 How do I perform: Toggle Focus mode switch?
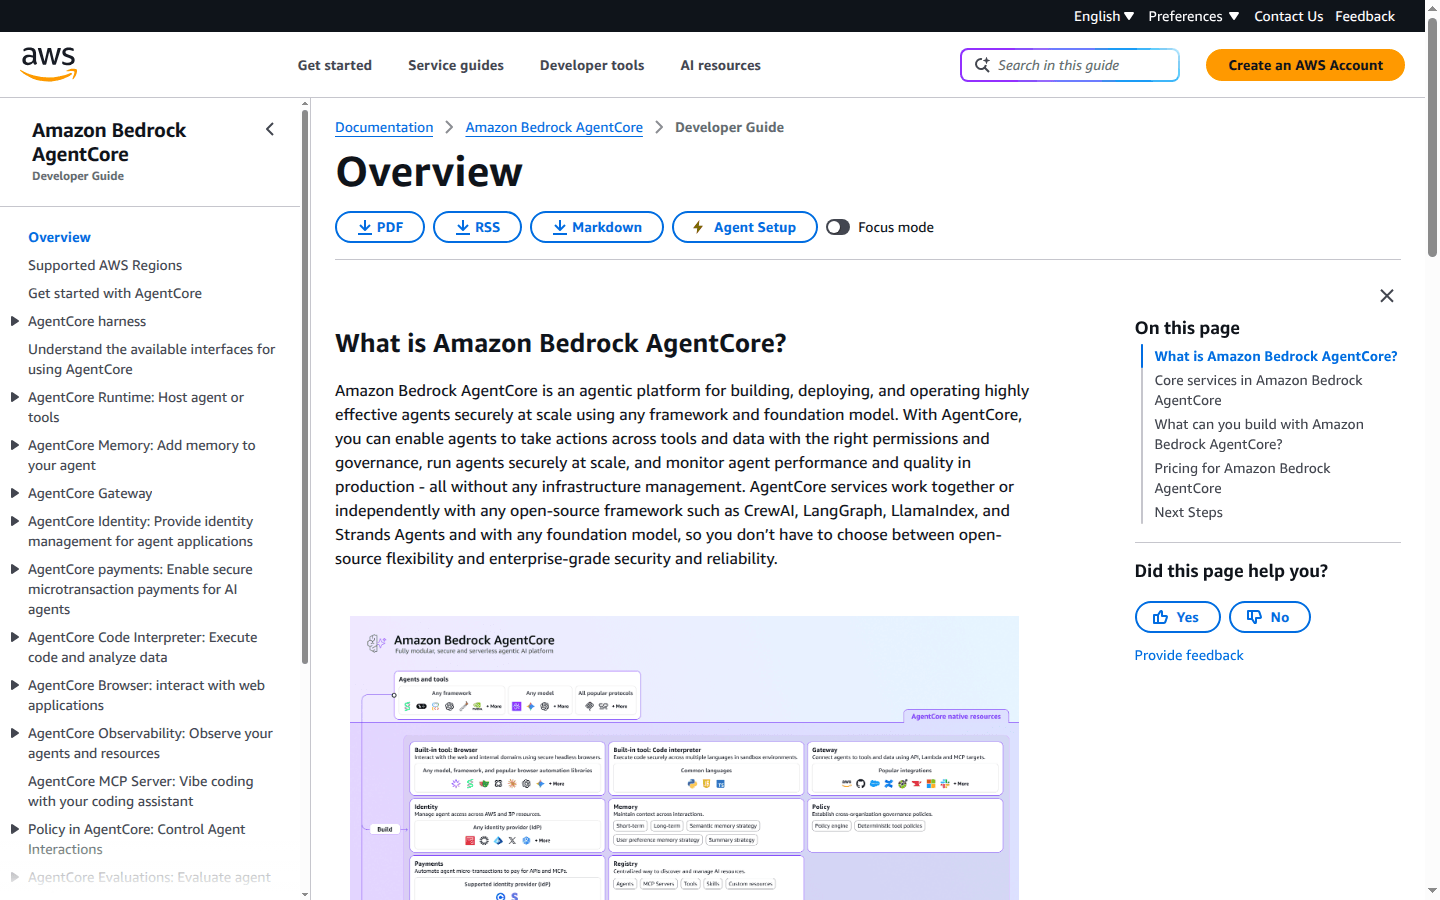pyautogui.click(x=838, y=227)
